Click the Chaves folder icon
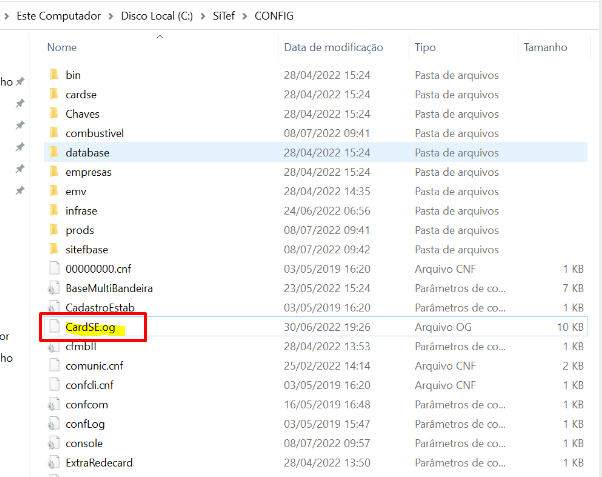This screenshot has height=477, width=602. [54, 114]
